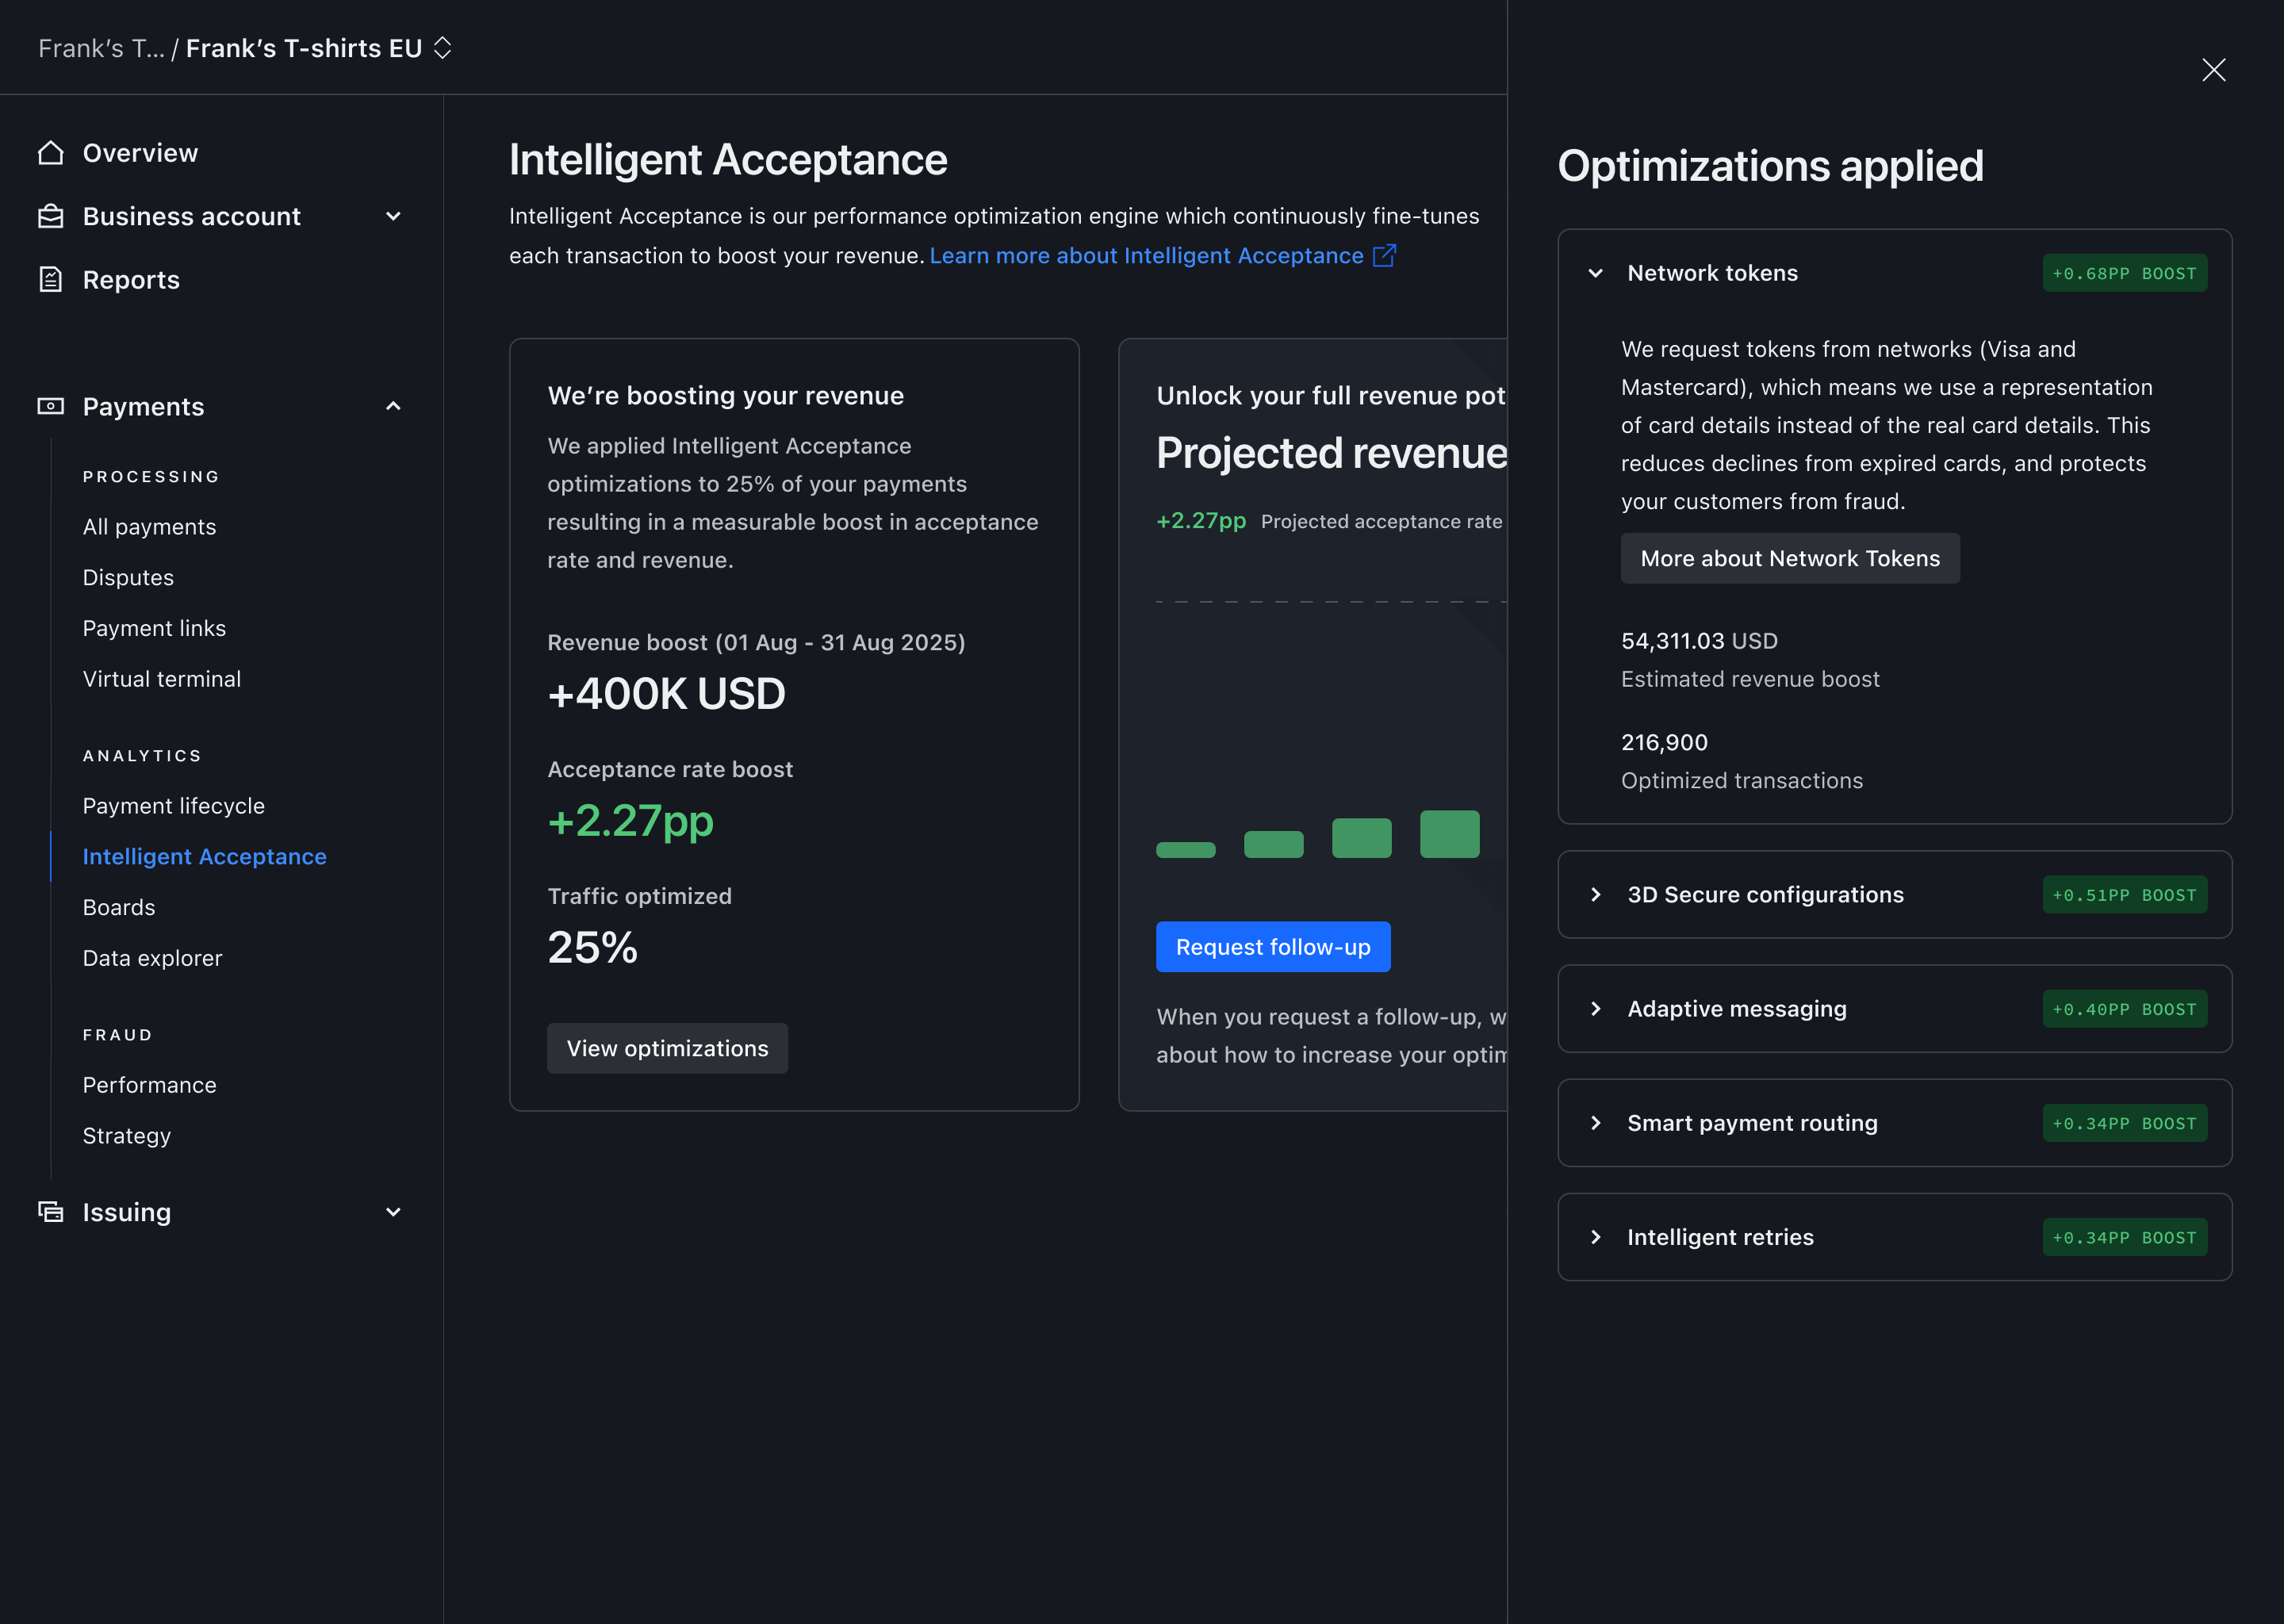Open Boards in sidebar
This screenshot has height=1624, width=2284.
[119, 908]
